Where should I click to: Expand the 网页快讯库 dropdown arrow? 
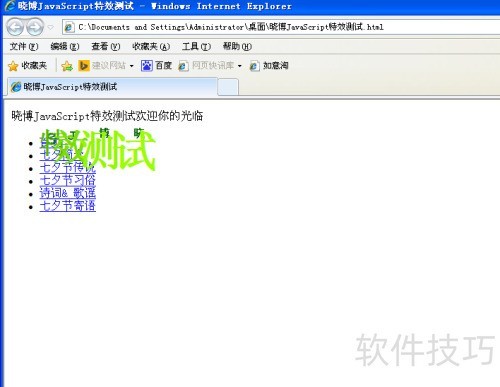(x=240, y=66)
